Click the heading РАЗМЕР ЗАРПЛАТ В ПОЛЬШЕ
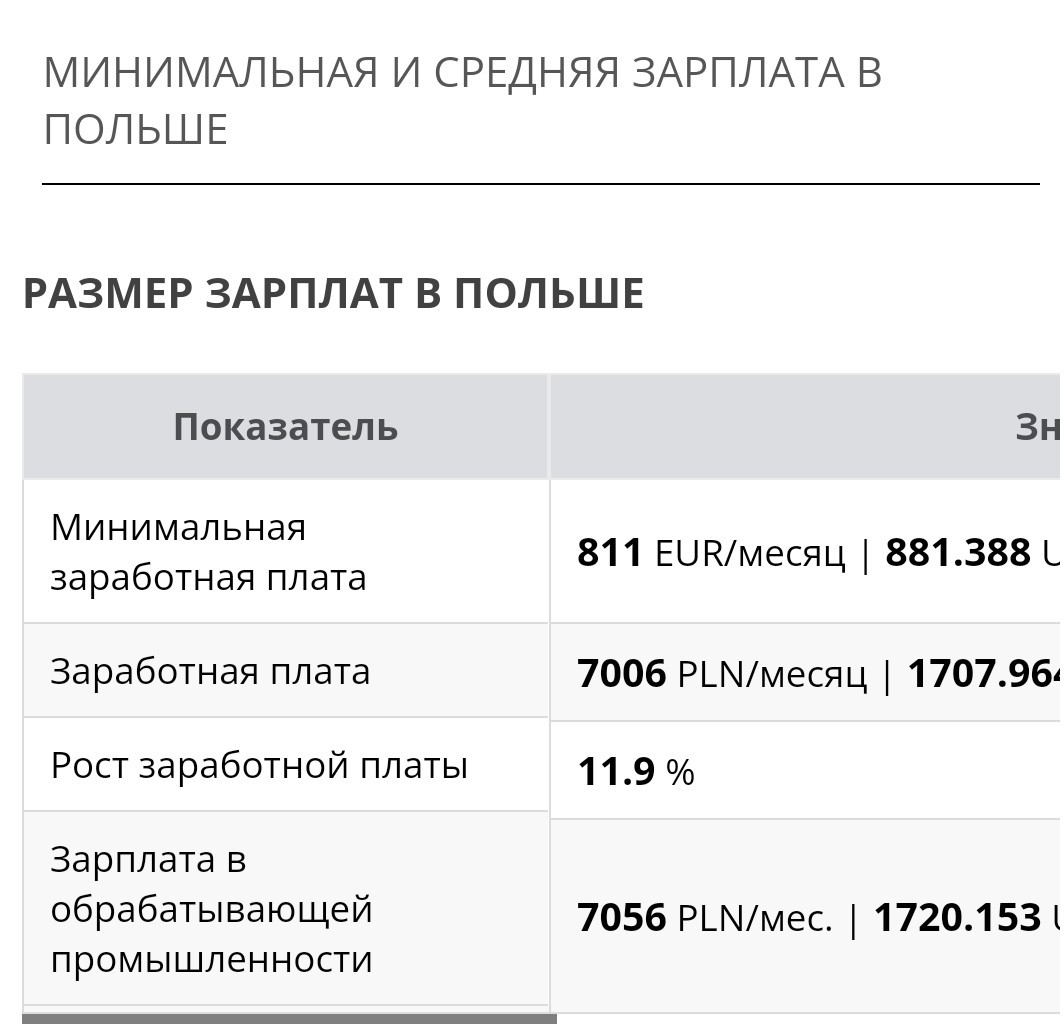The image size is (1064, 1032). [333, 293]
